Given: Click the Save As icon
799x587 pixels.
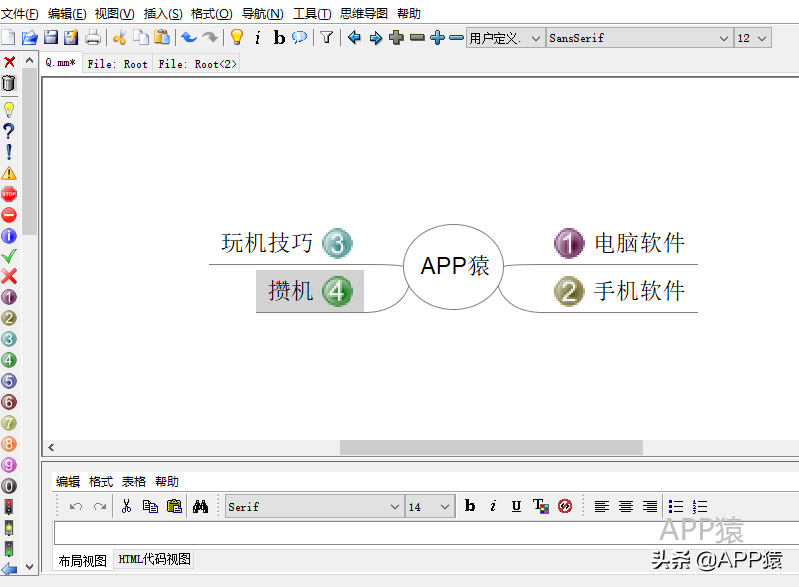Looking at the screenshot, I should [71, 38].
